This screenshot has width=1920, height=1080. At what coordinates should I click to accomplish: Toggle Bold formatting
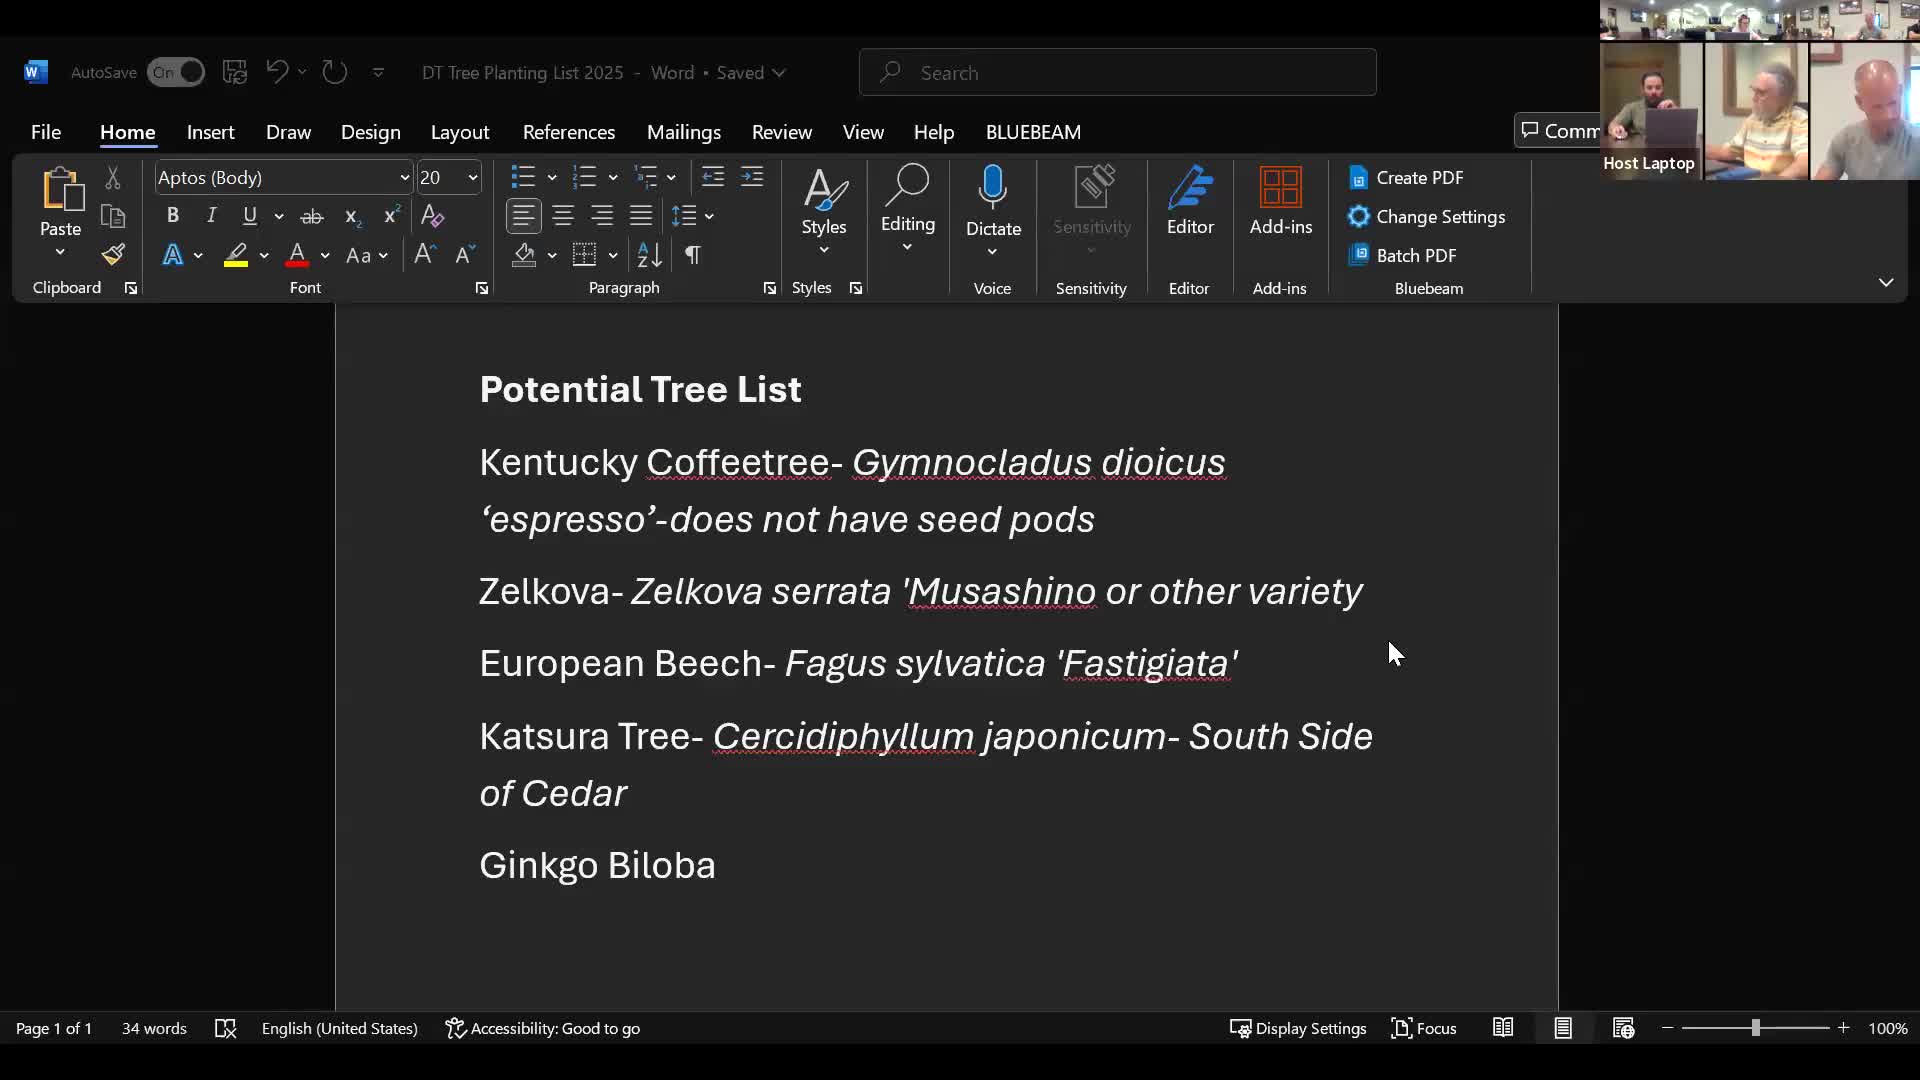(172, 216)
